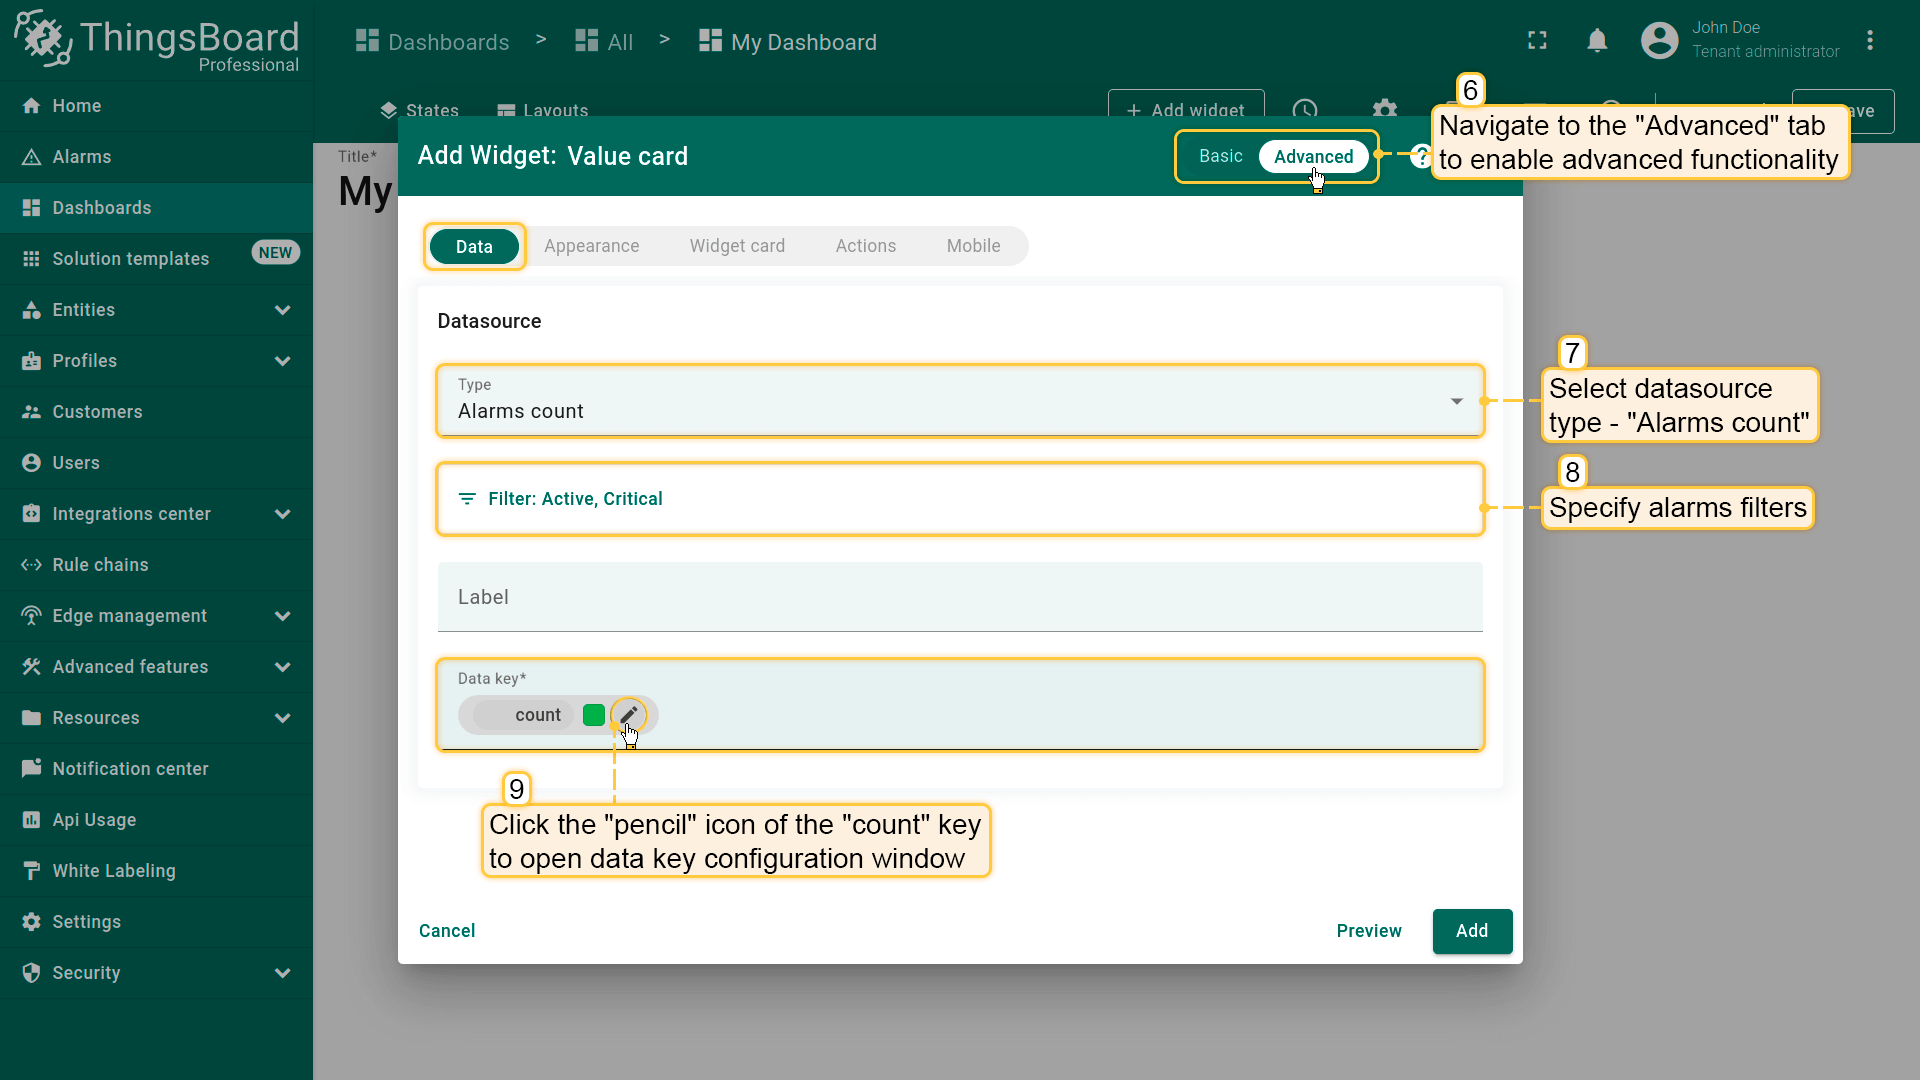
Task: Click the timewindow clock icon
Action: tap(1304, 109)
